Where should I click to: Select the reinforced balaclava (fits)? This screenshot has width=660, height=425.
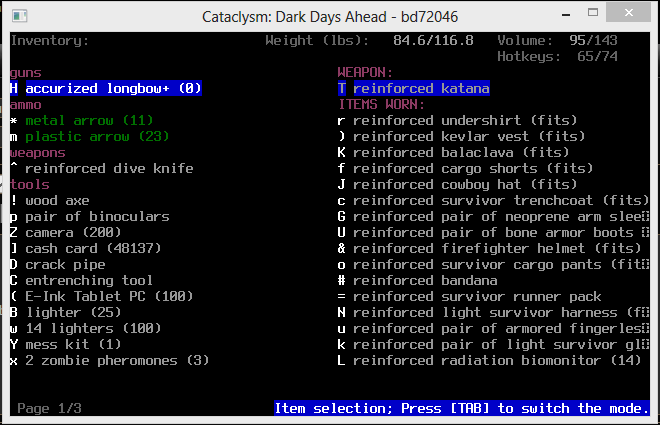tap(453, 153)
